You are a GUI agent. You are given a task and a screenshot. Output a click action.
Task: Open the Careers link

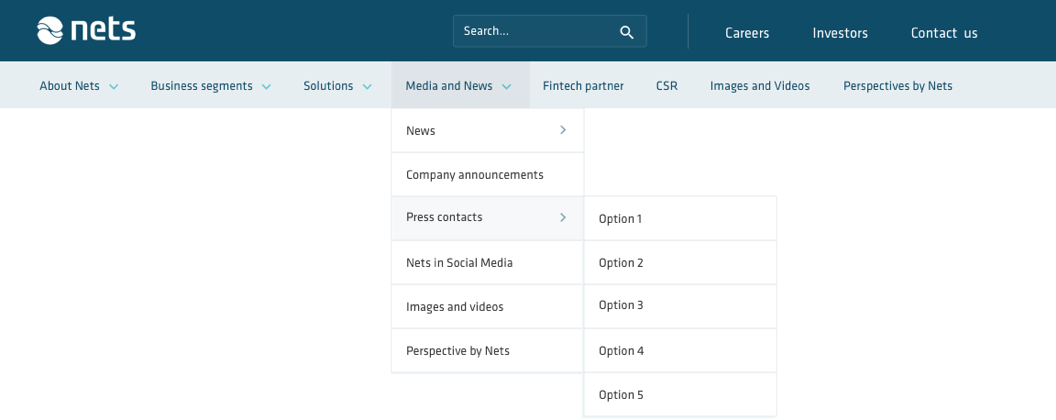point(747,33)
